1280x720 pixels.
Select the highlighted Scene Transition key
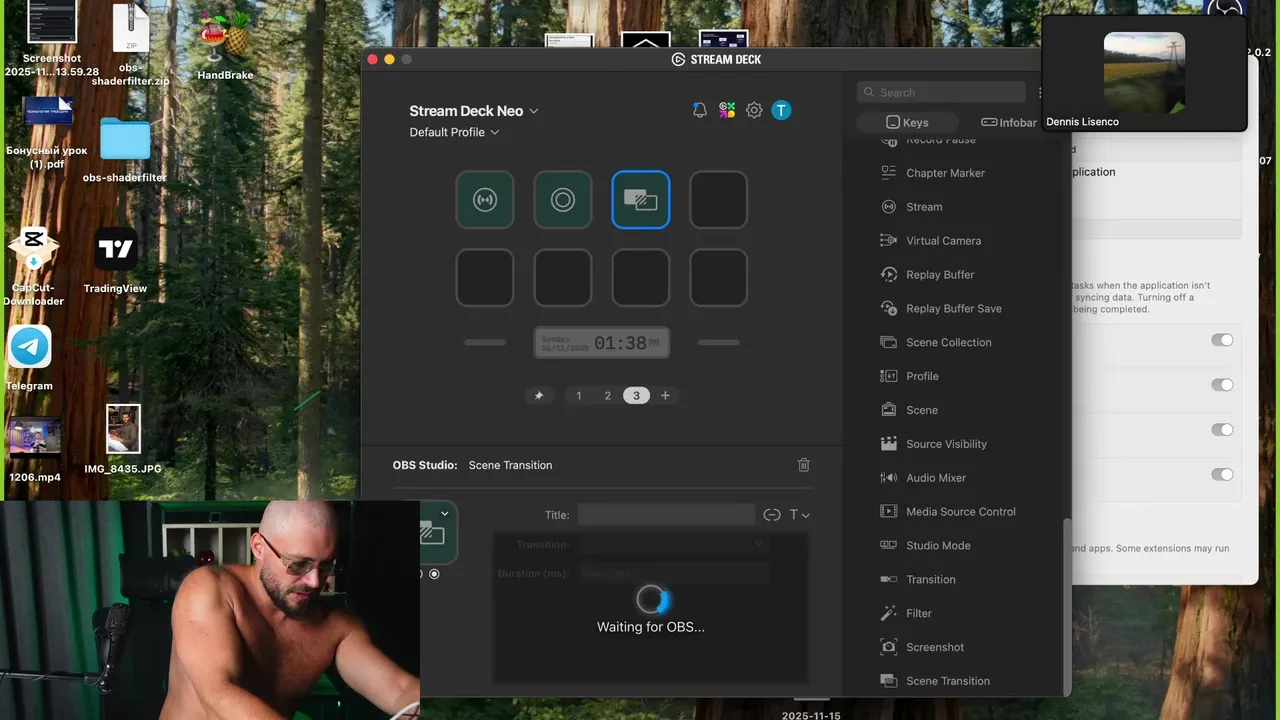coord(641,200)
